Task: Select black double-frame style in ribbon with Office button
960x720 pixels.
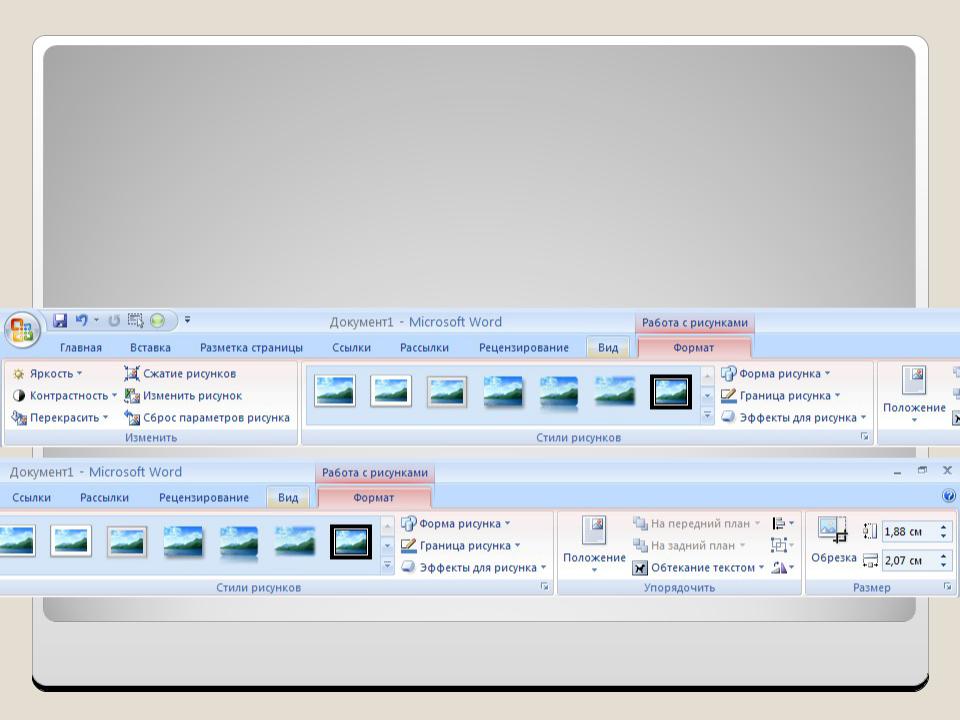Action: coord(671,392)
